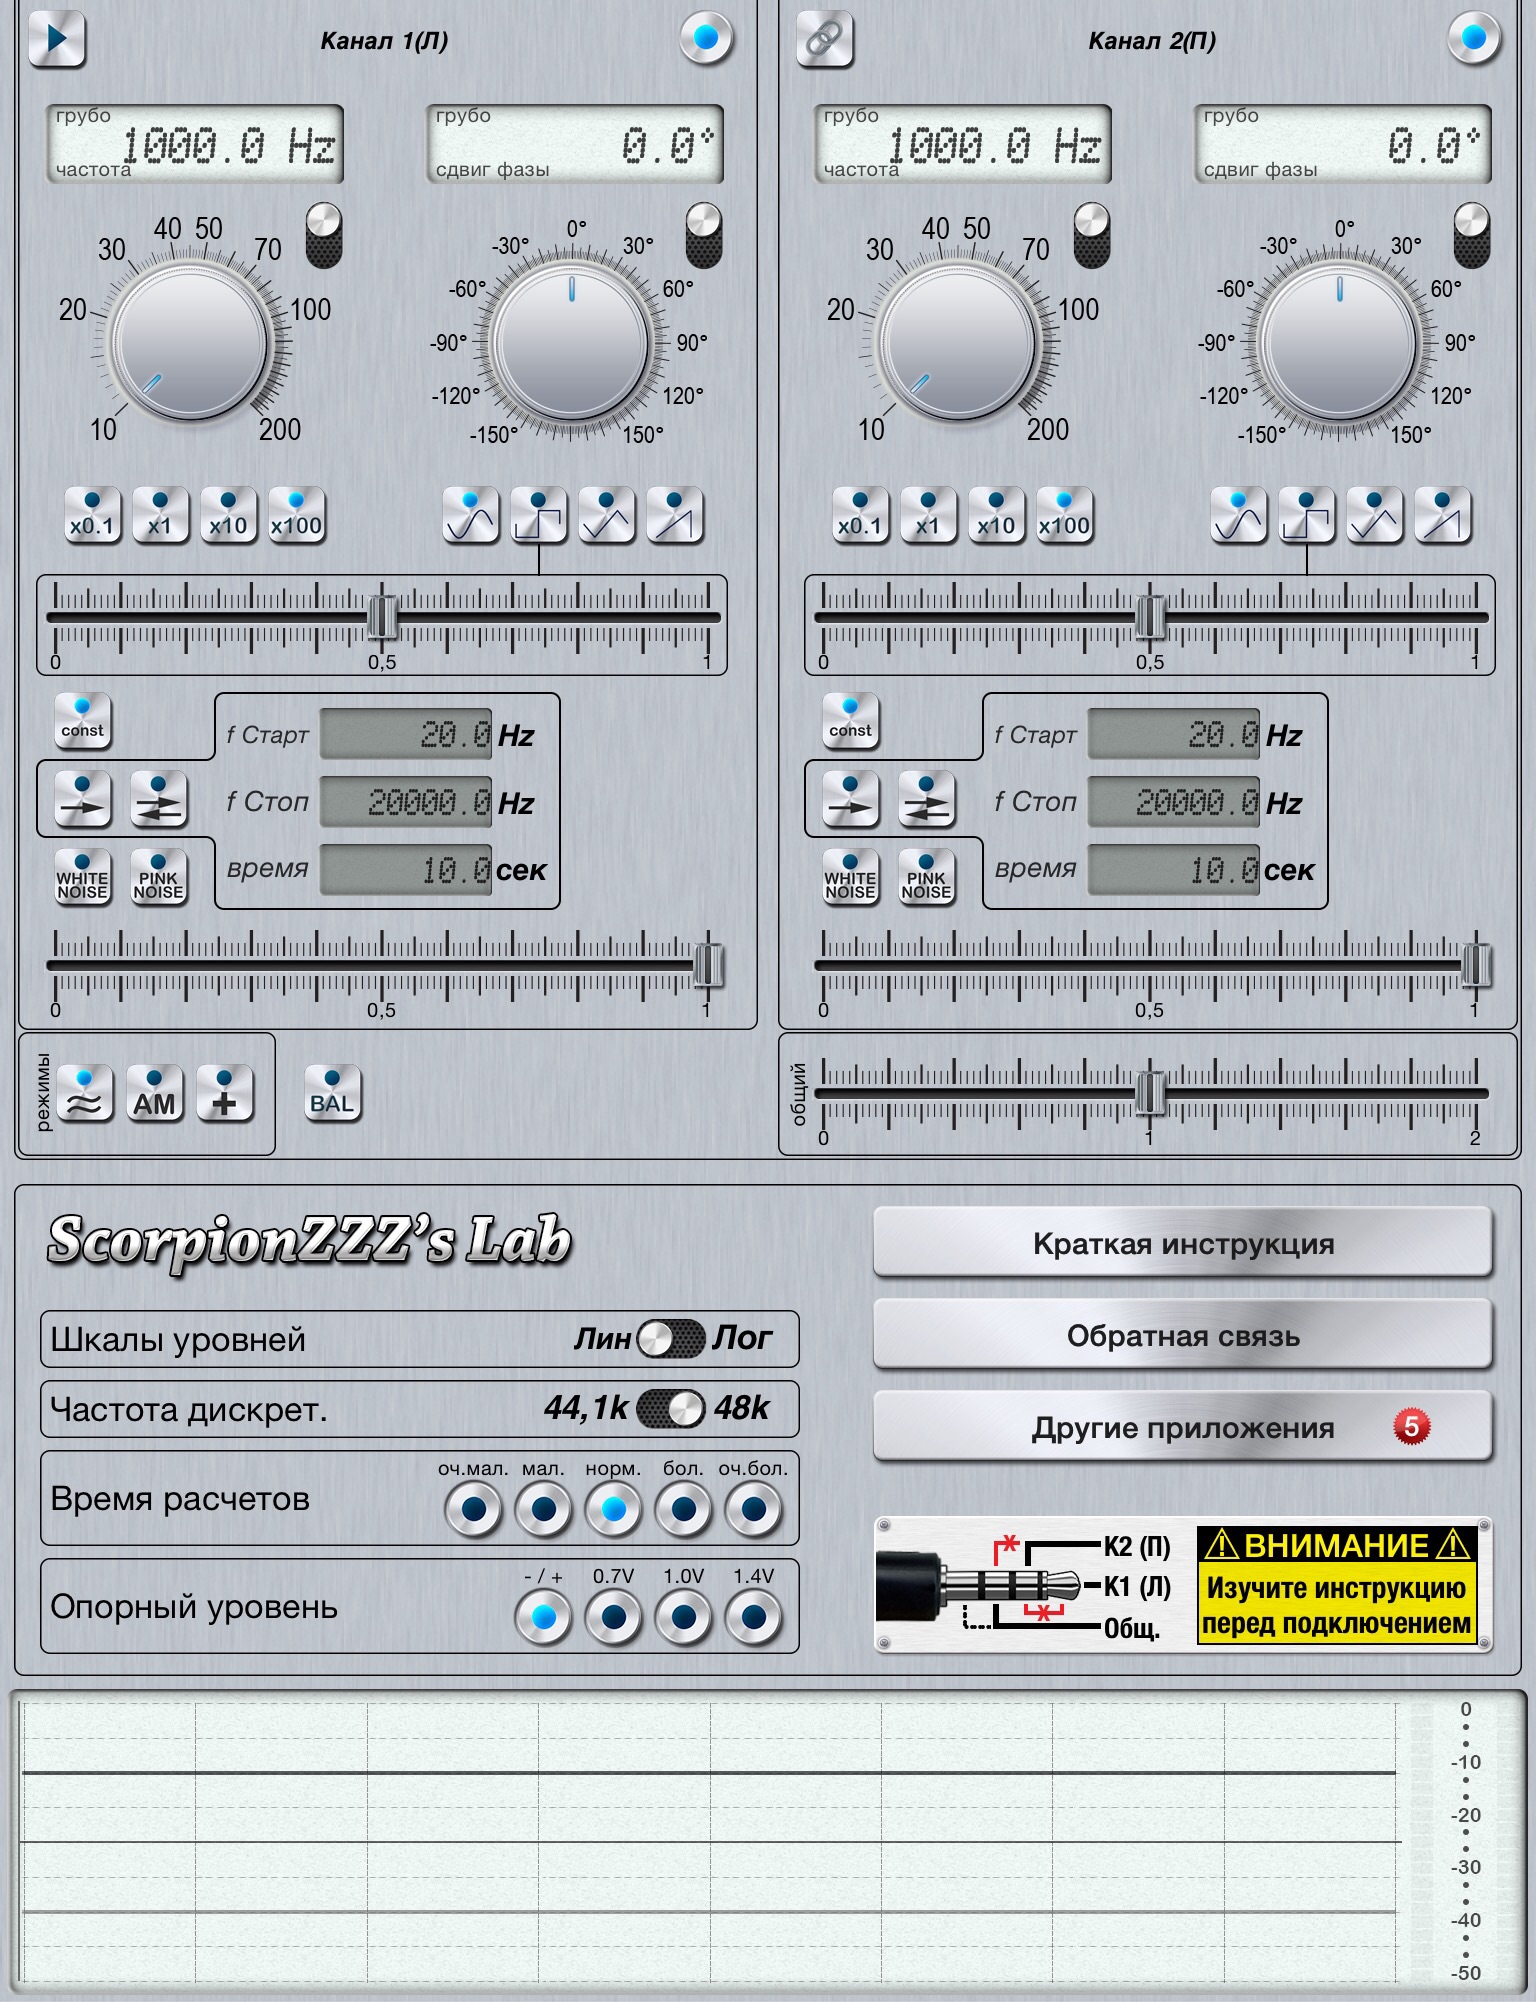Enable pink noise in Channel 2
Viewport: 1536px width, 2002px height.
pos(926,878)
